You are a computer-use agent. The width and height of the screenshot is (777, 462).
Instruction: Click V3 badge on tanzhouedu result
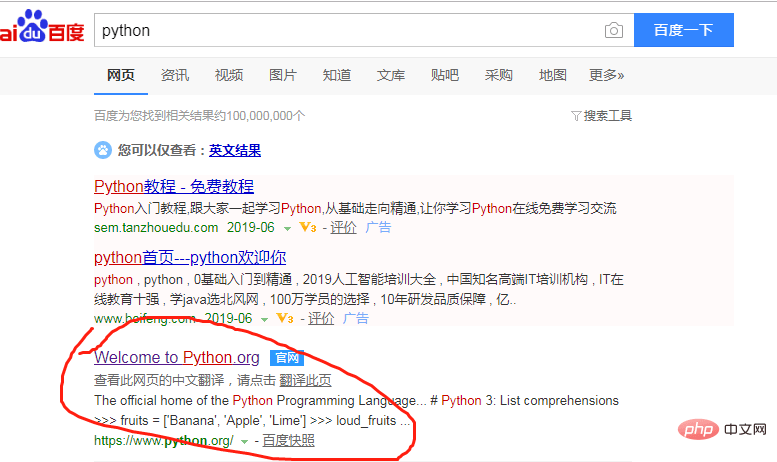pyautogui.click(x=308, y=228)
